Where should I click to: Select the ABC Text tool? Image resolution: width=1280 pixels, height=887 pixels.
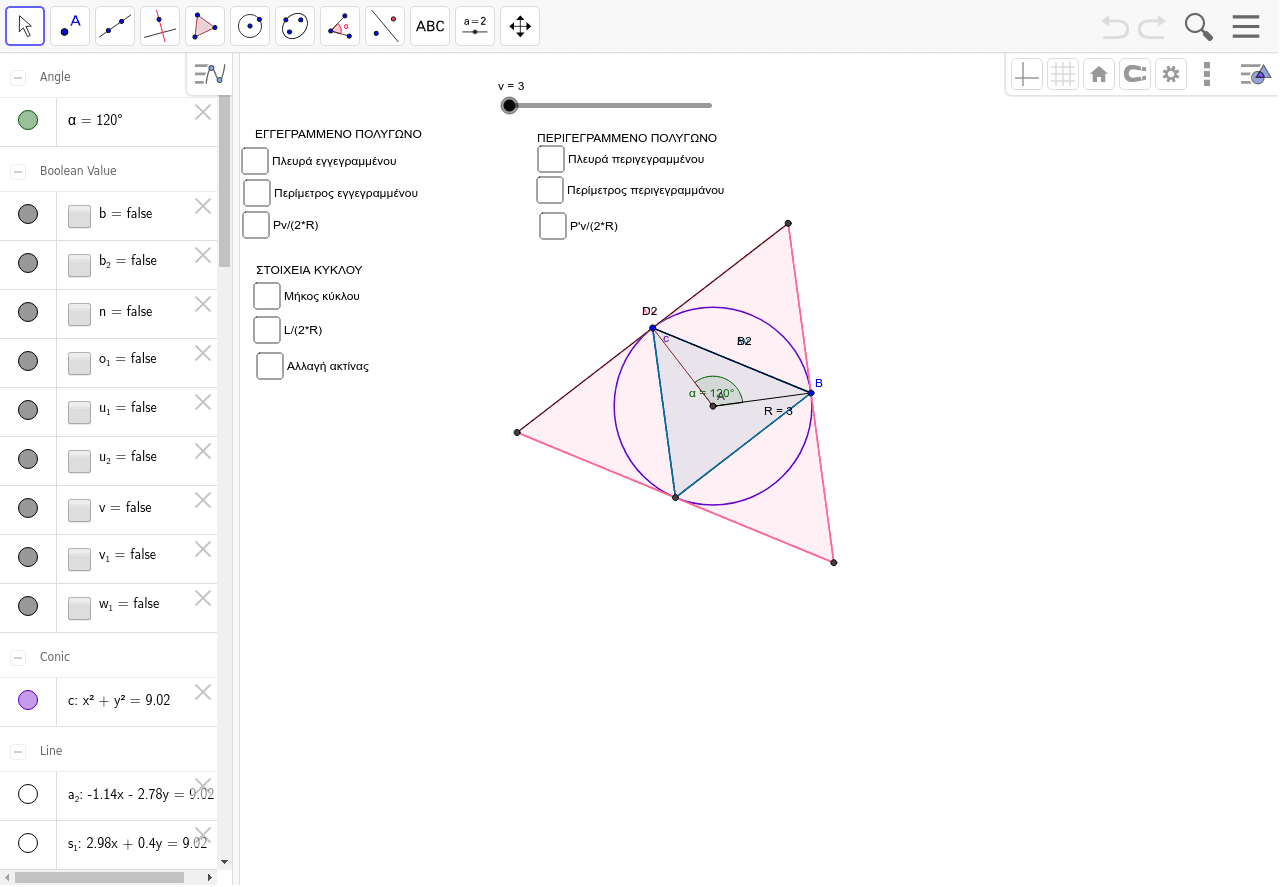pyautogui.click(x=430, y=26)
